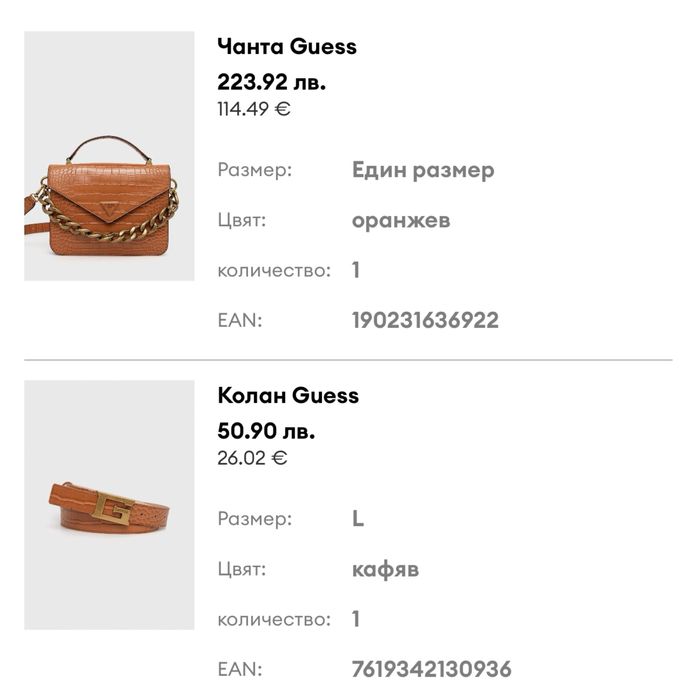Select the bag size 'Един размер' value
Viewport: 697px width, 699px height.
423,170
